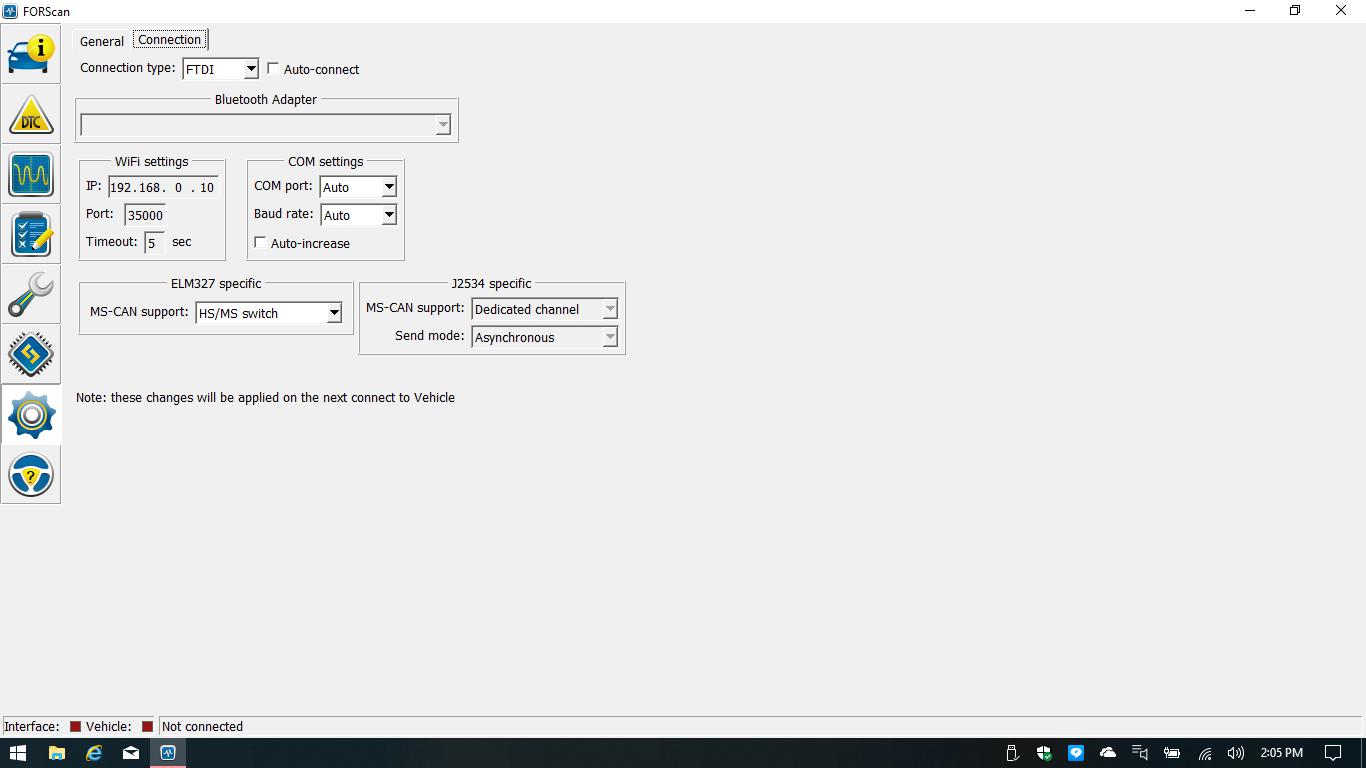Click the Timeout seconds field
Image resolution: width=1366 pixels, height=768 pixels.
154,243
